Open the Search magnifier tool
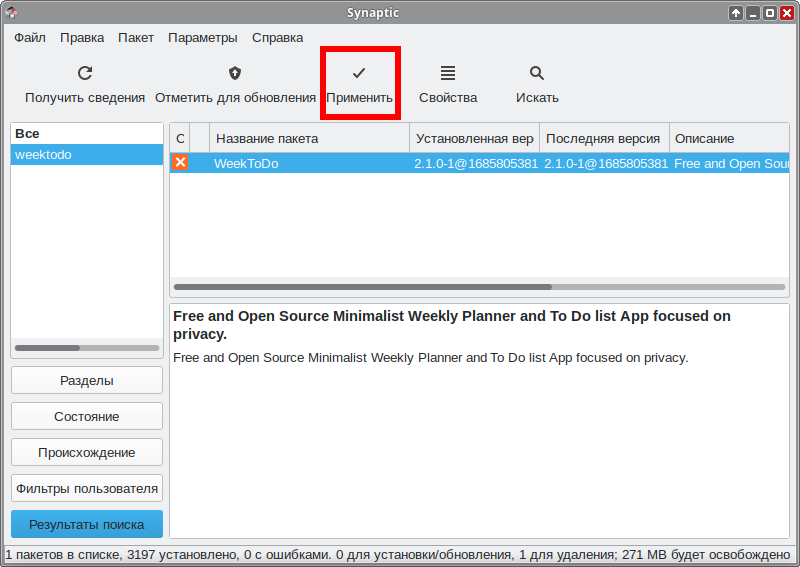 (537, 73)
